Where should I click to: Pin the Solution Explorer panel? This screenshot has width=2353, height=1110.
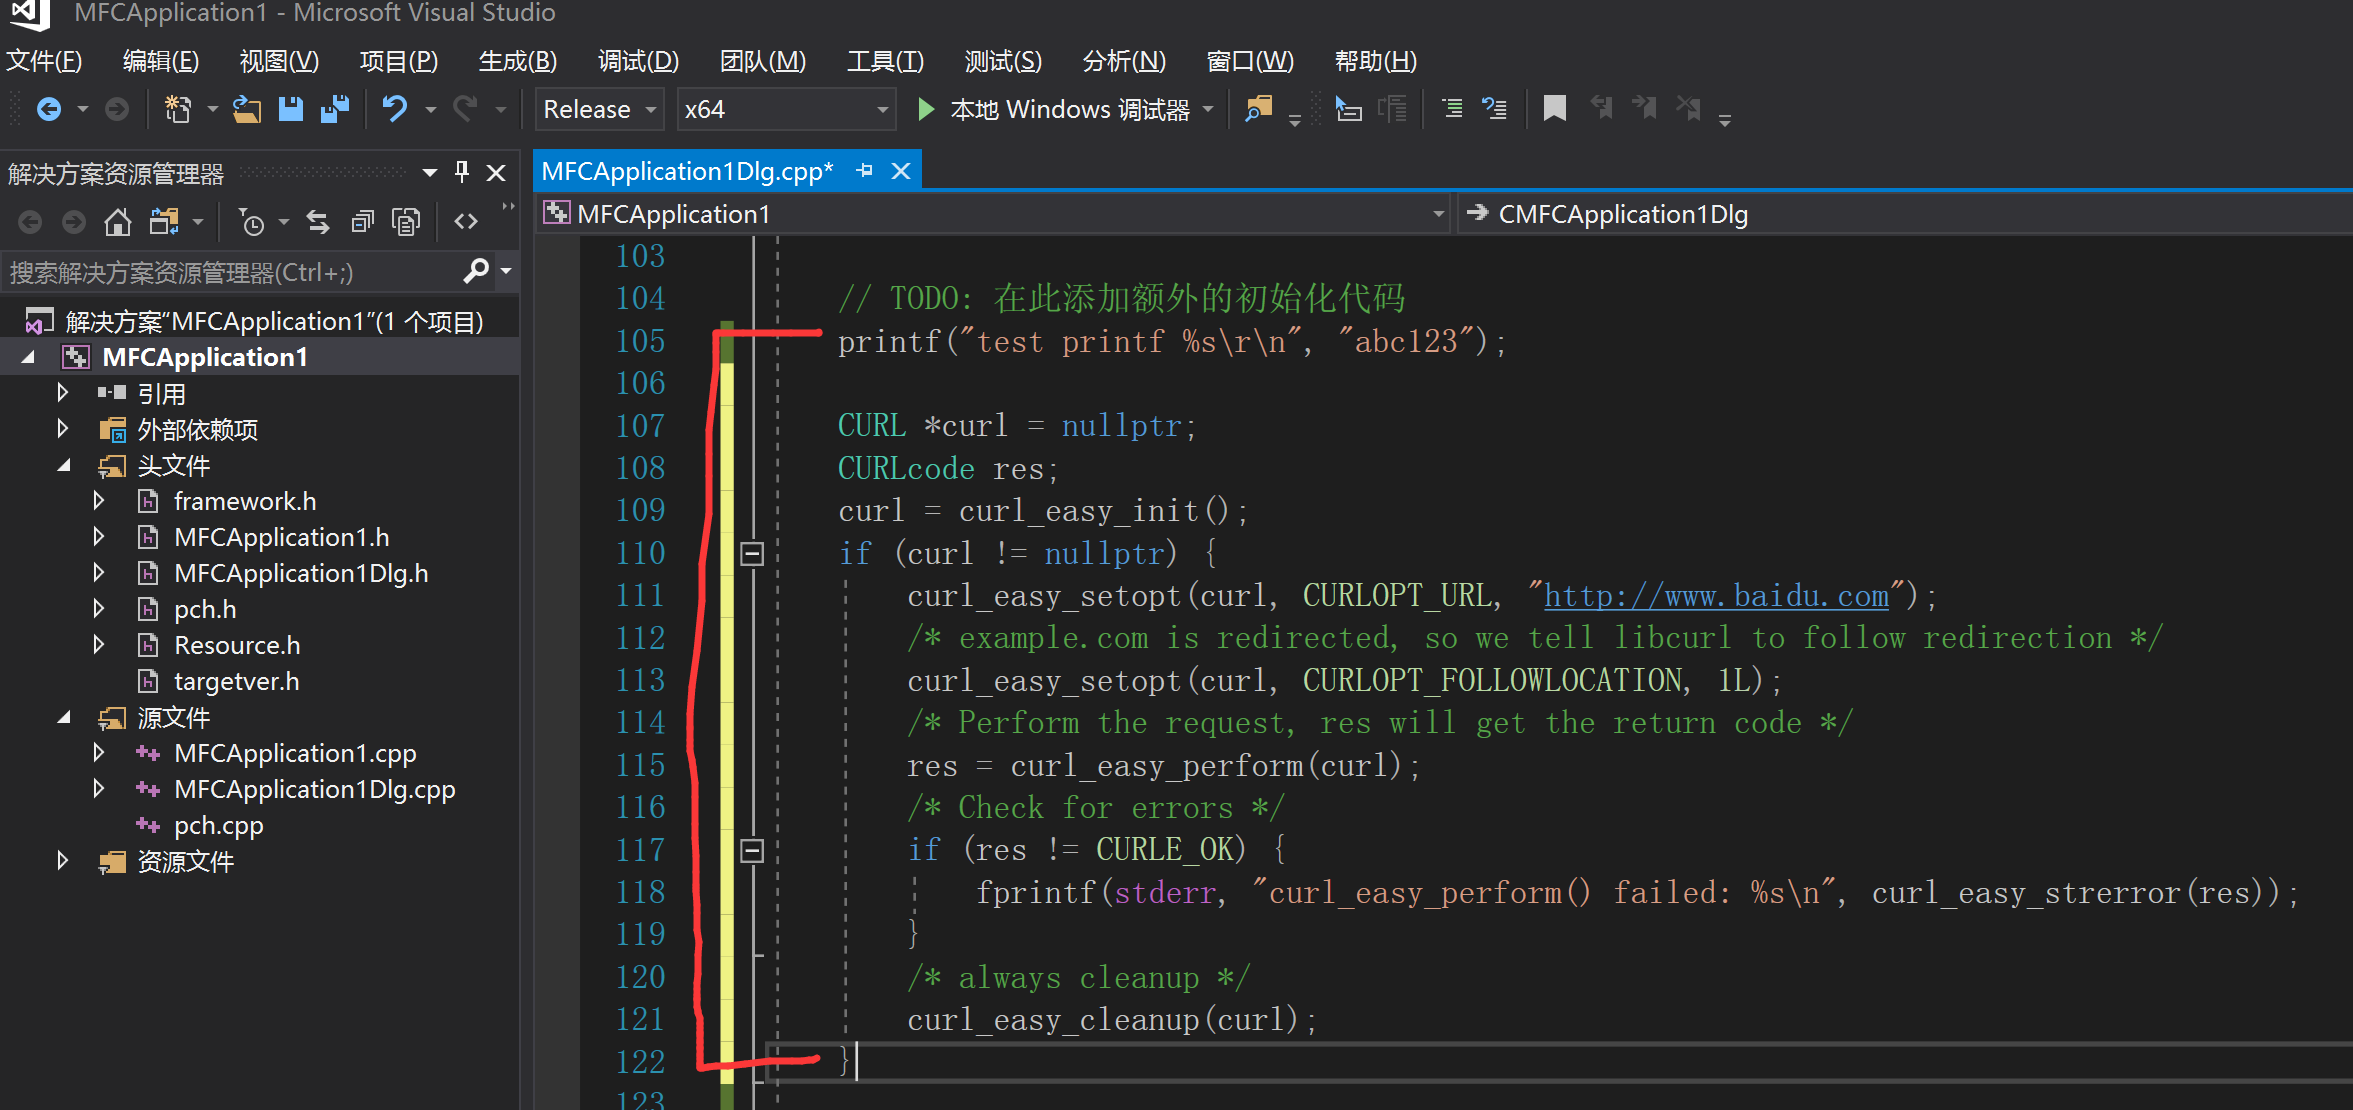click(461, 172)
